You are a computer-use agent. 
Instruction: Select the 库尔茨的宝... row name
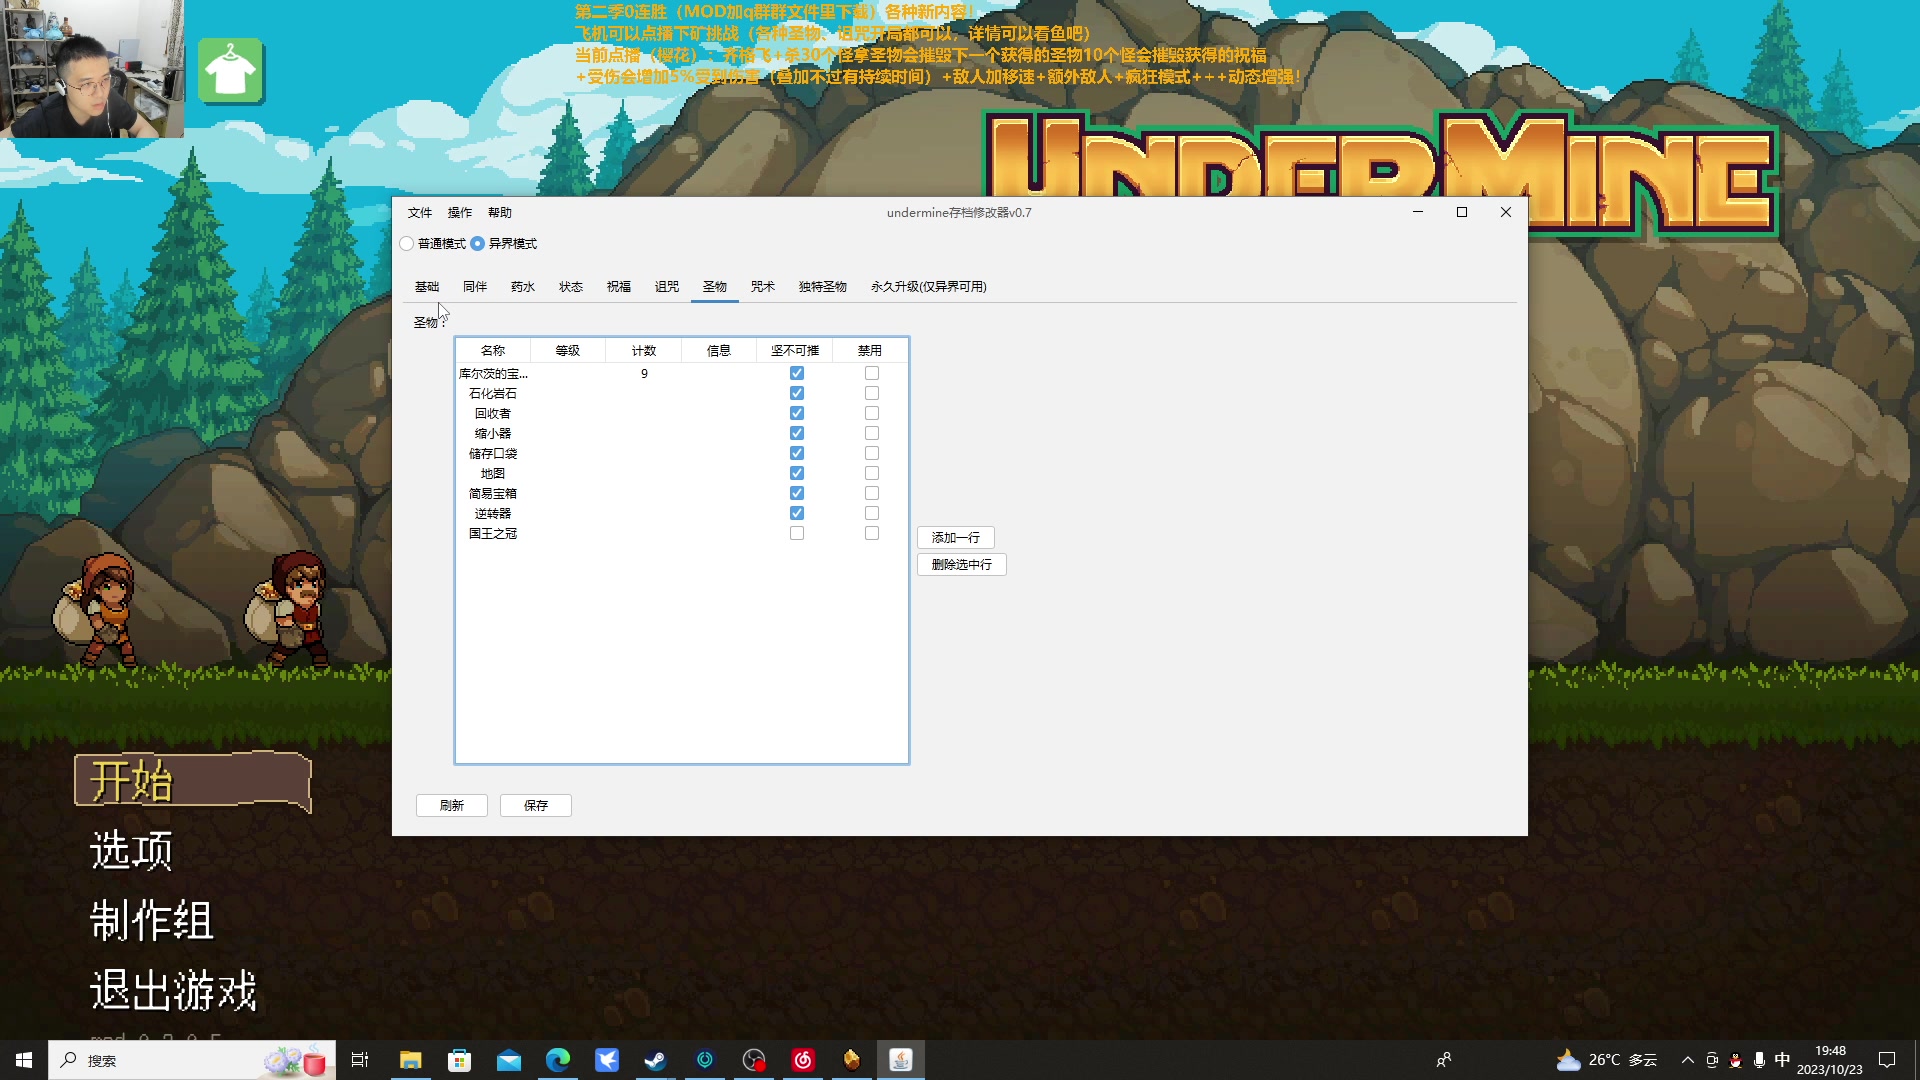(493, 374)
